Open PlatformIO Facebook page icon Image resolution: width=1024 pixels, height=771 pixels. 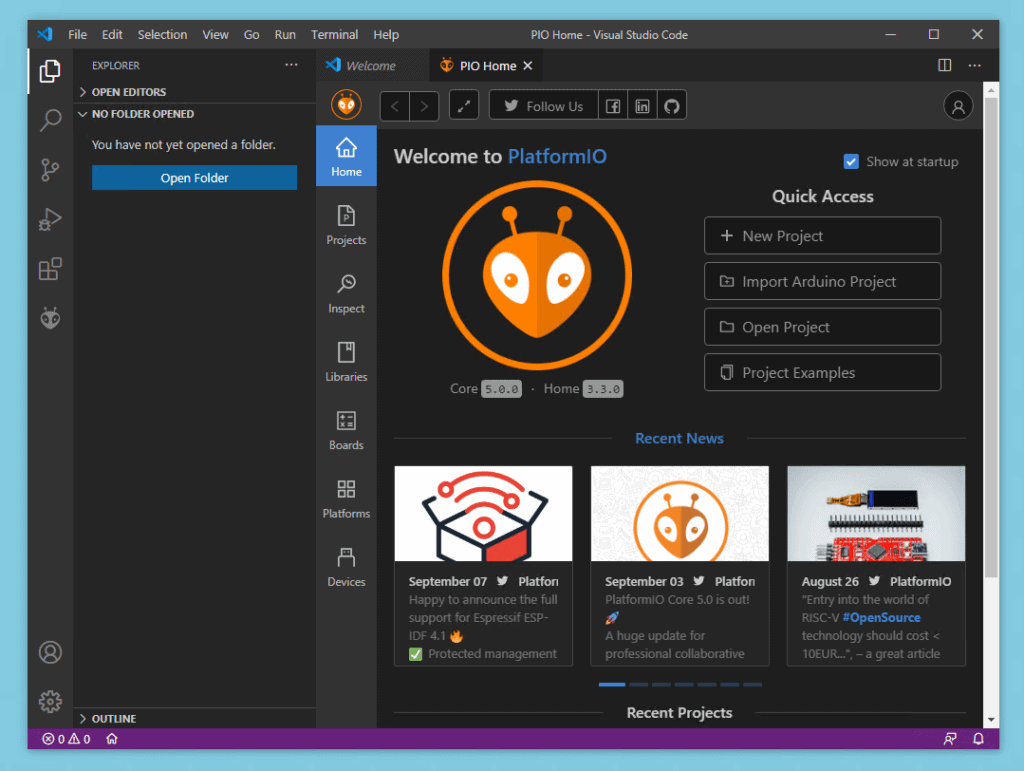[613, 106]
